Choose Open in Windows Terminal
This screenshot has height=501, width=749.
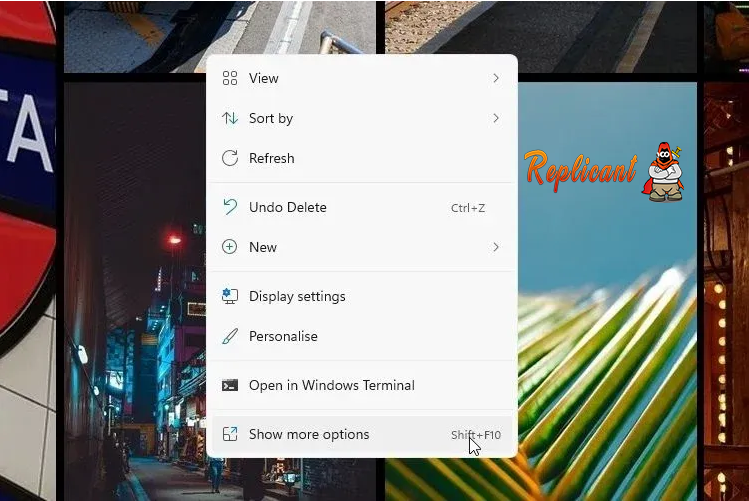pos(362,385)
